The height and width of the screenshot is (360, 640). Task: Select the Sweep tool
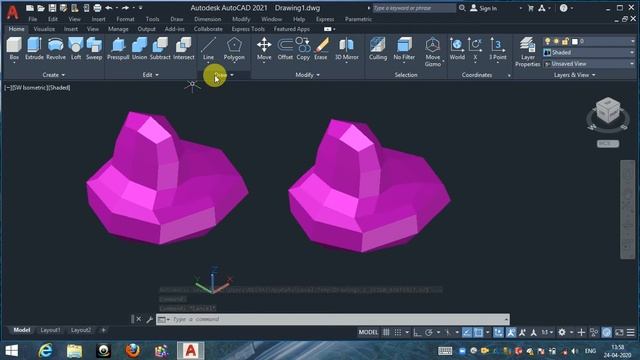pos(94,48)
